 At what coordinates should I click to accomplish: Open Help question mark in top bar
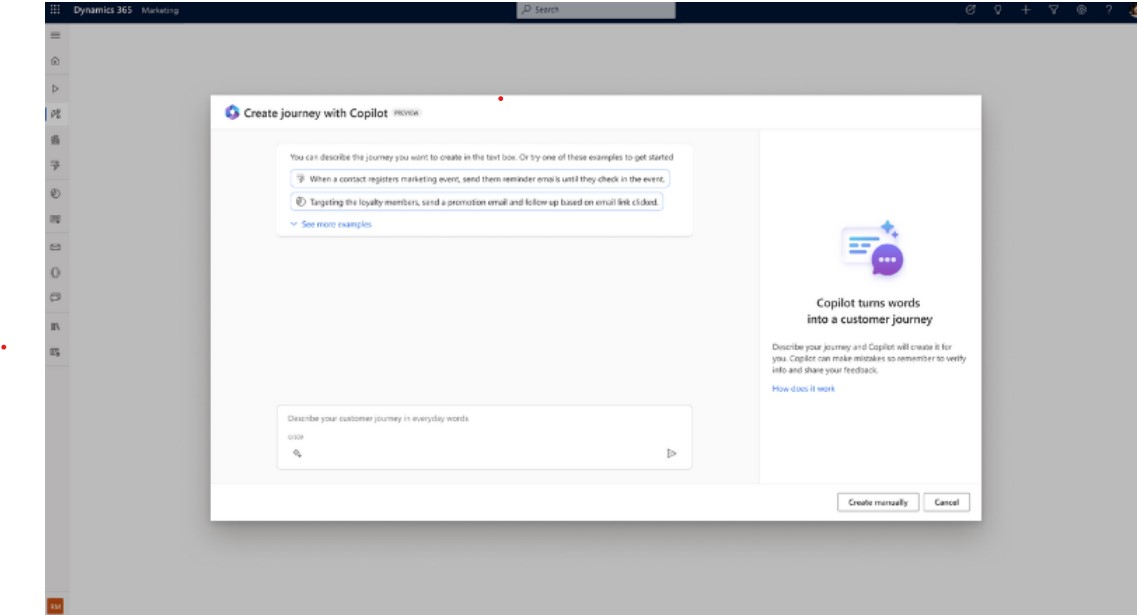pyautogui.click(x=1109, y=10)
